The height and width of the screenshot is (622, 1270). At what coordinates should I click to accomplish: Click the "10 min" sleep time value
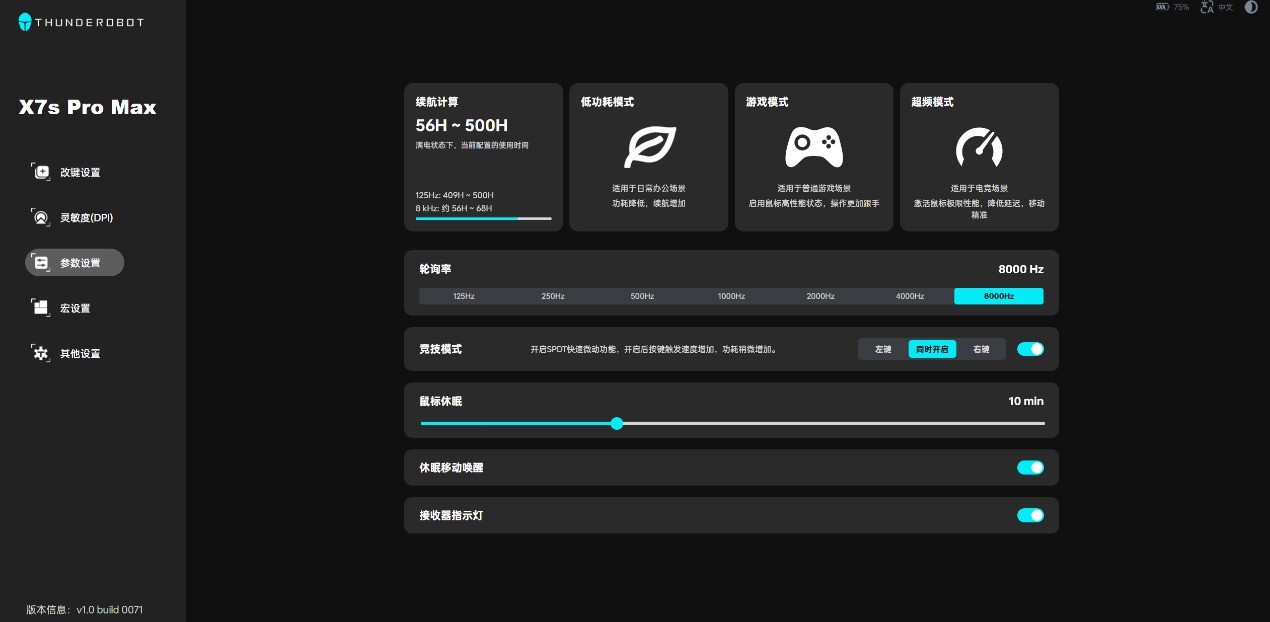(x=1026, y=401)
